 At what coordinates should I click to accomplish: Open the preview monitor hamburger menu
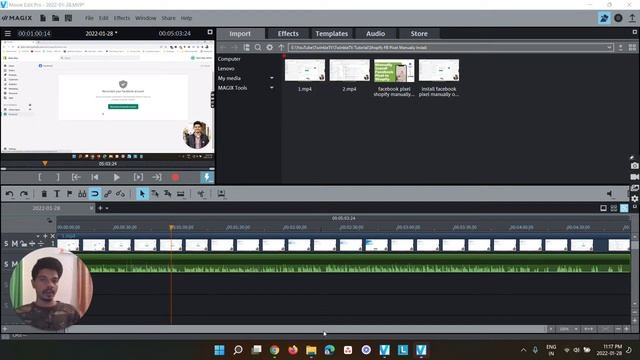[8, 33]
